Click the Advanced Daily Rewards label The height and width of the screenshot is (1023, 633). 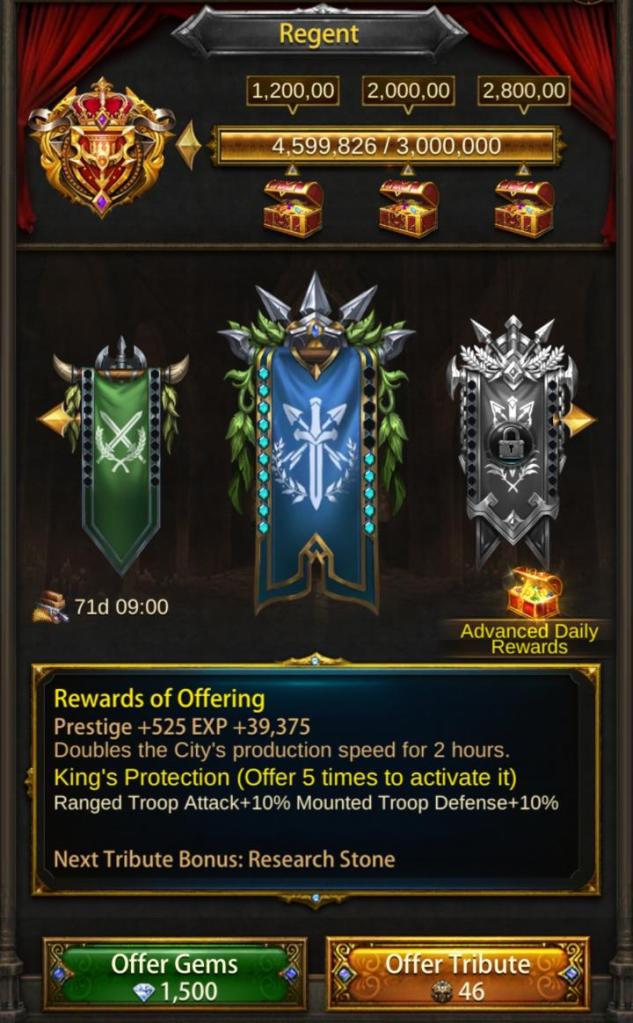tap(529, 639)
